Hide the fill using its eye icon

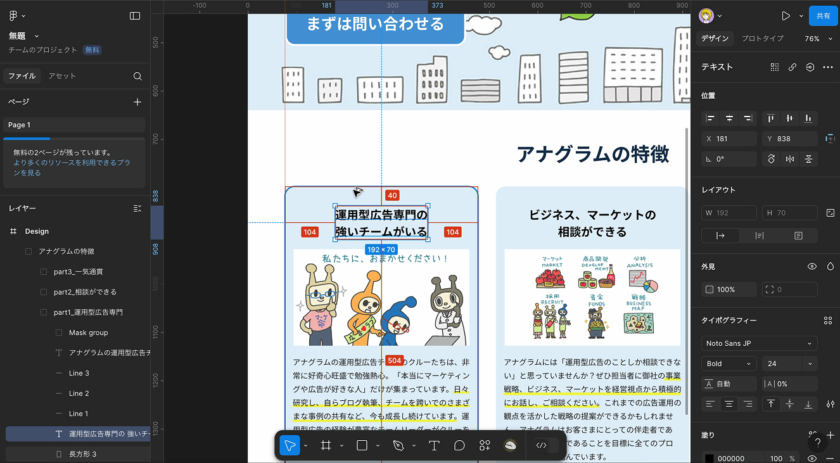click(811, 457)
